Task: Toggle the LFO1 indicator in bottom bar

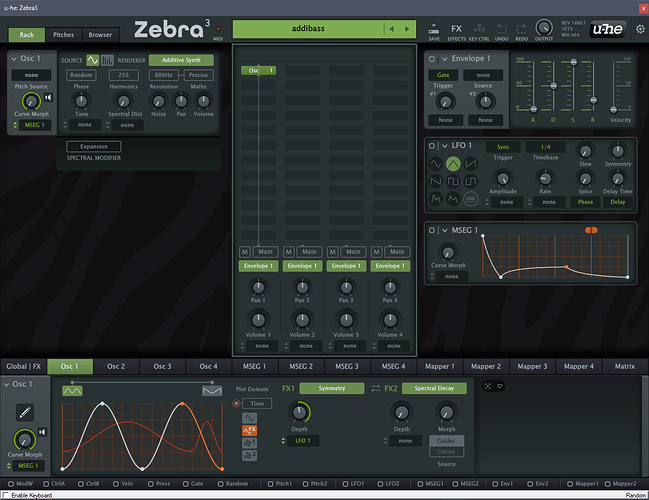Action: pos(345,483)
